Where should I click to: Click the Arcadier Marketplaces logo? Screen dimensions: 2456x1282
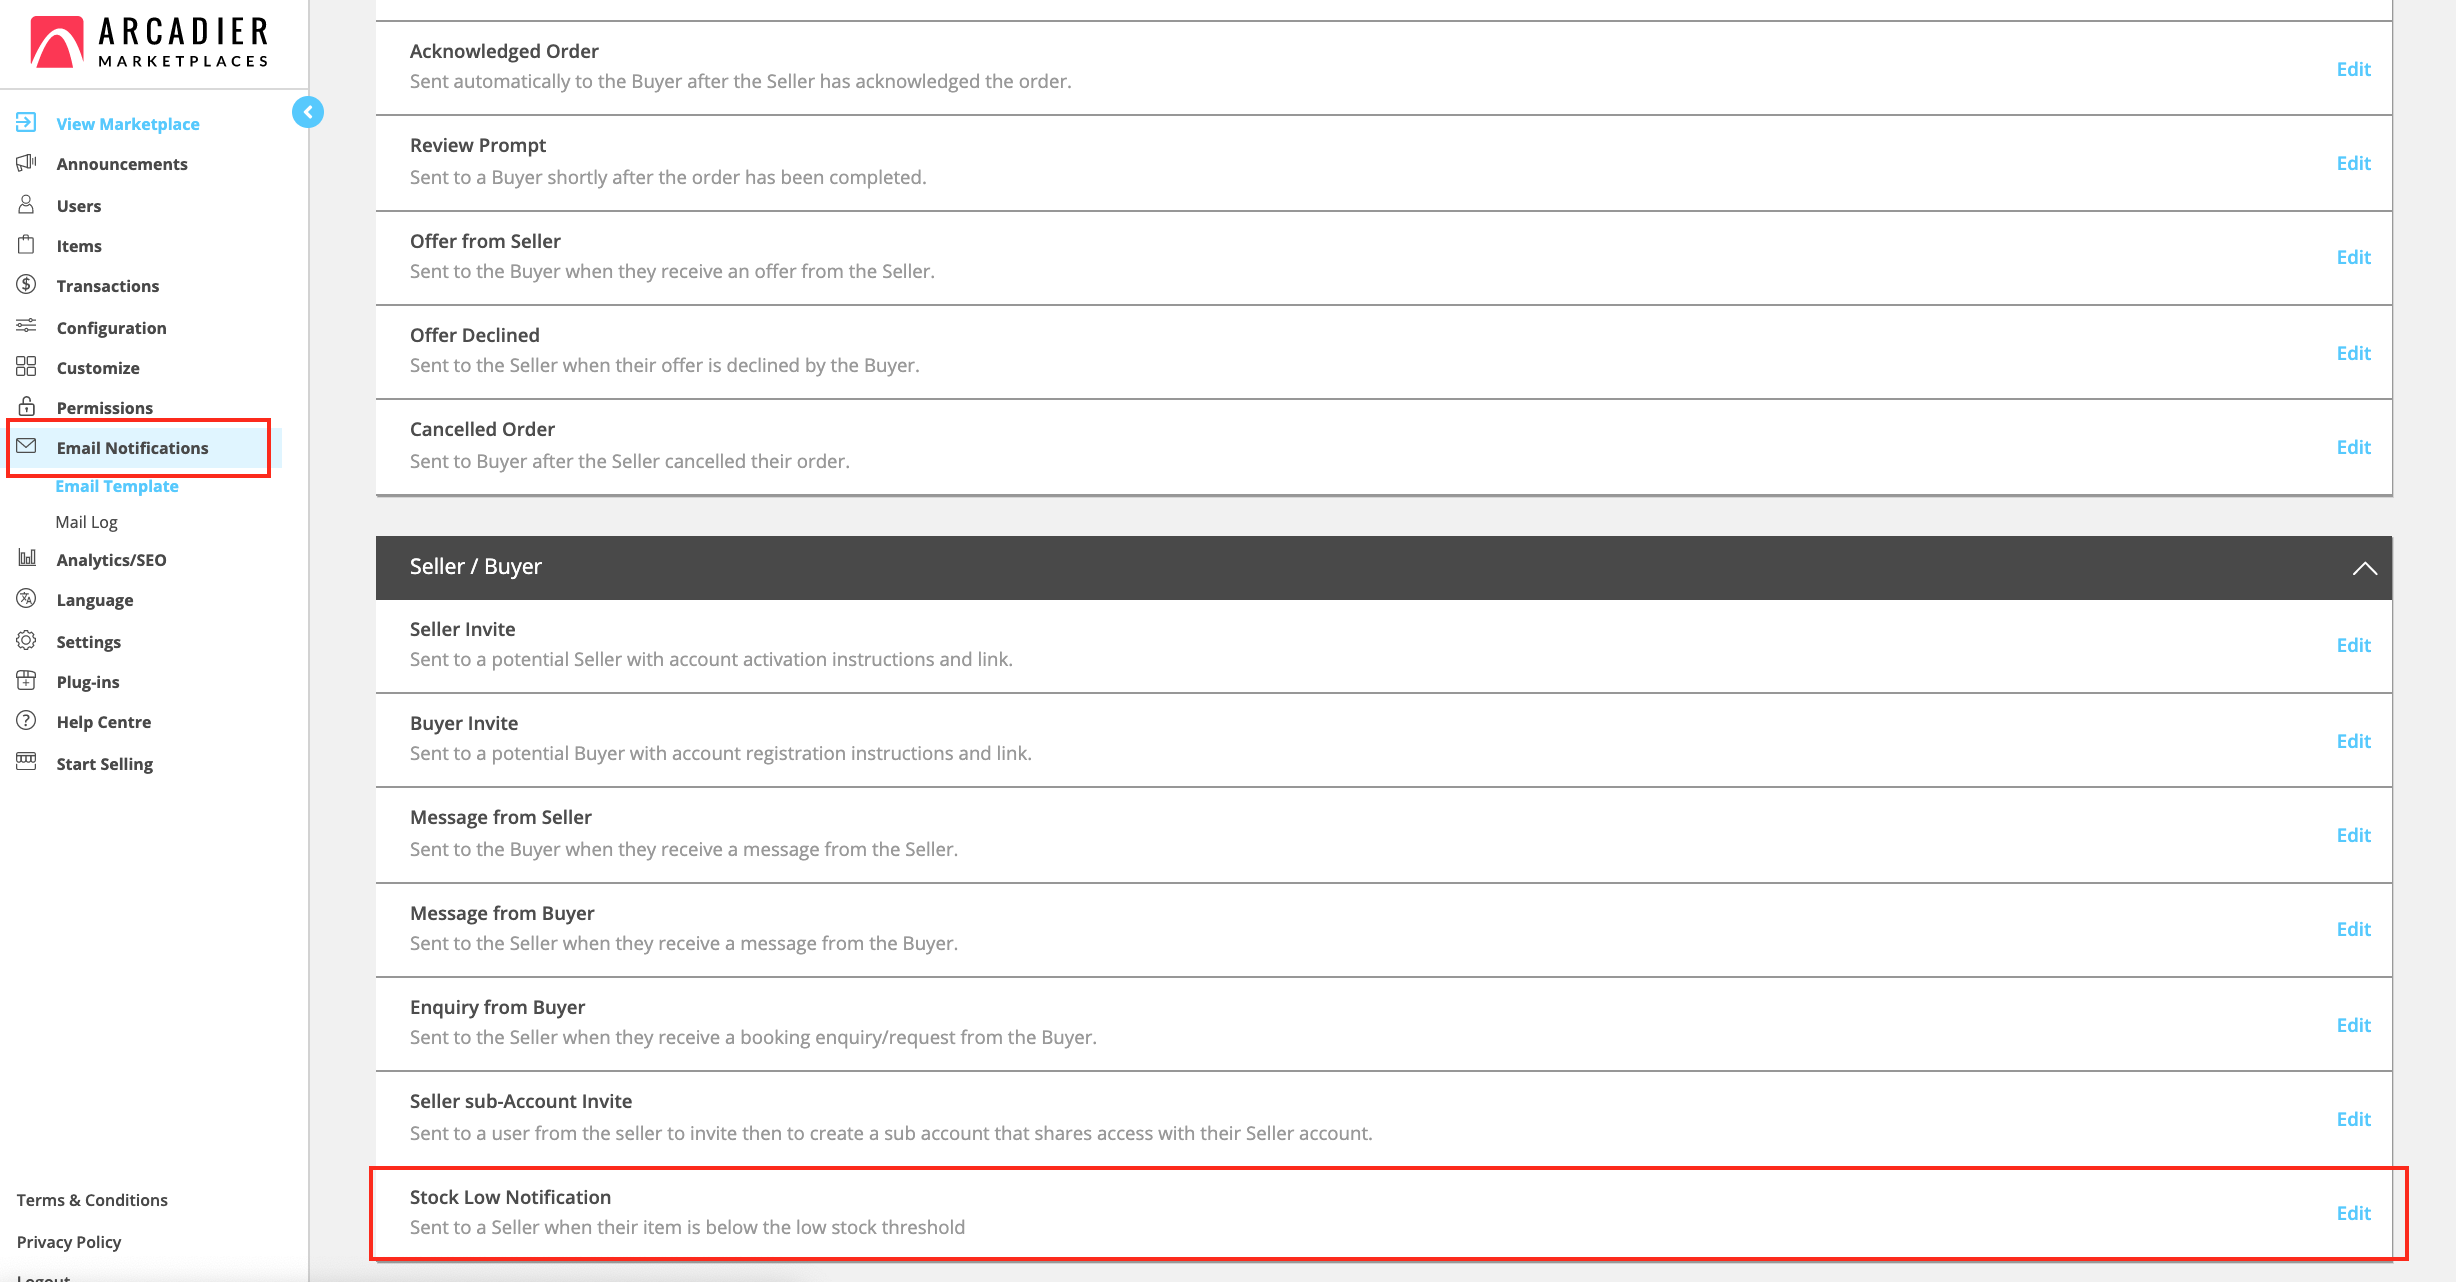coord(150,43)
